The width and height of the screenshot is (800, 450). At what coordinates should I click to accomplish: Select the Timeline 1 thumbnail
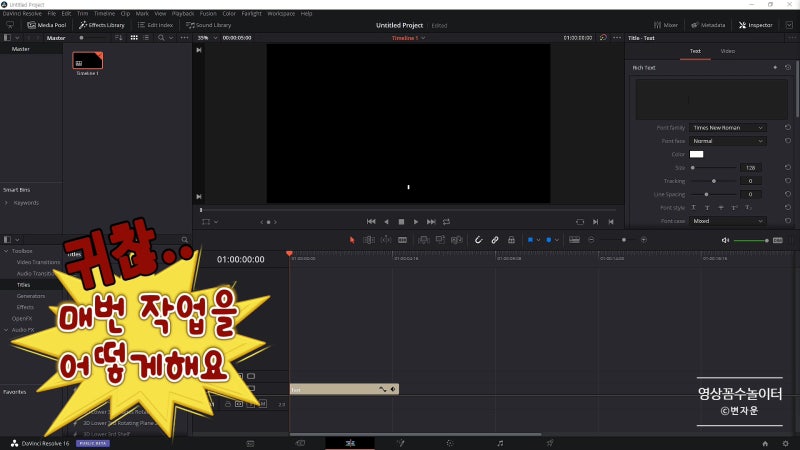point(87,60)
